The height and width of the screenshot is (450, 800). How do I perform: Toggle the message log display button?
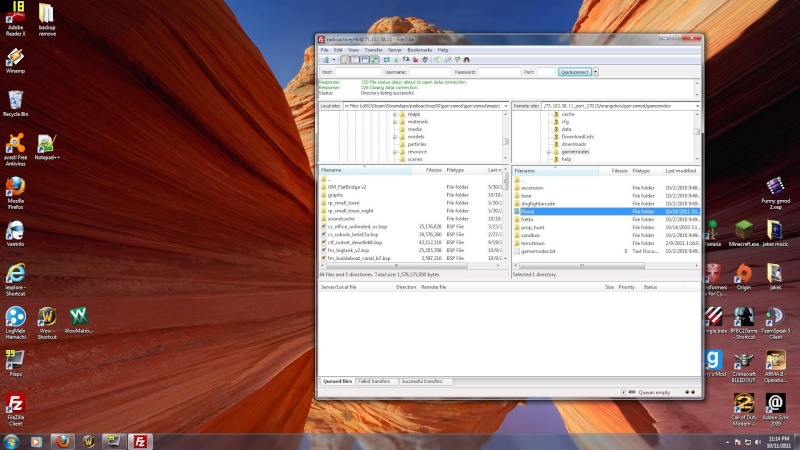pyautogui.click(x=345, y=60)
